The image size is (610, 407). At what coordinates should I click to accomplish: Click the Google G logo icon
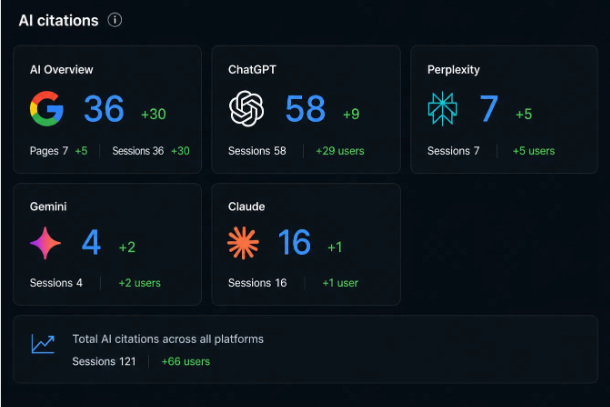[47, 109]
